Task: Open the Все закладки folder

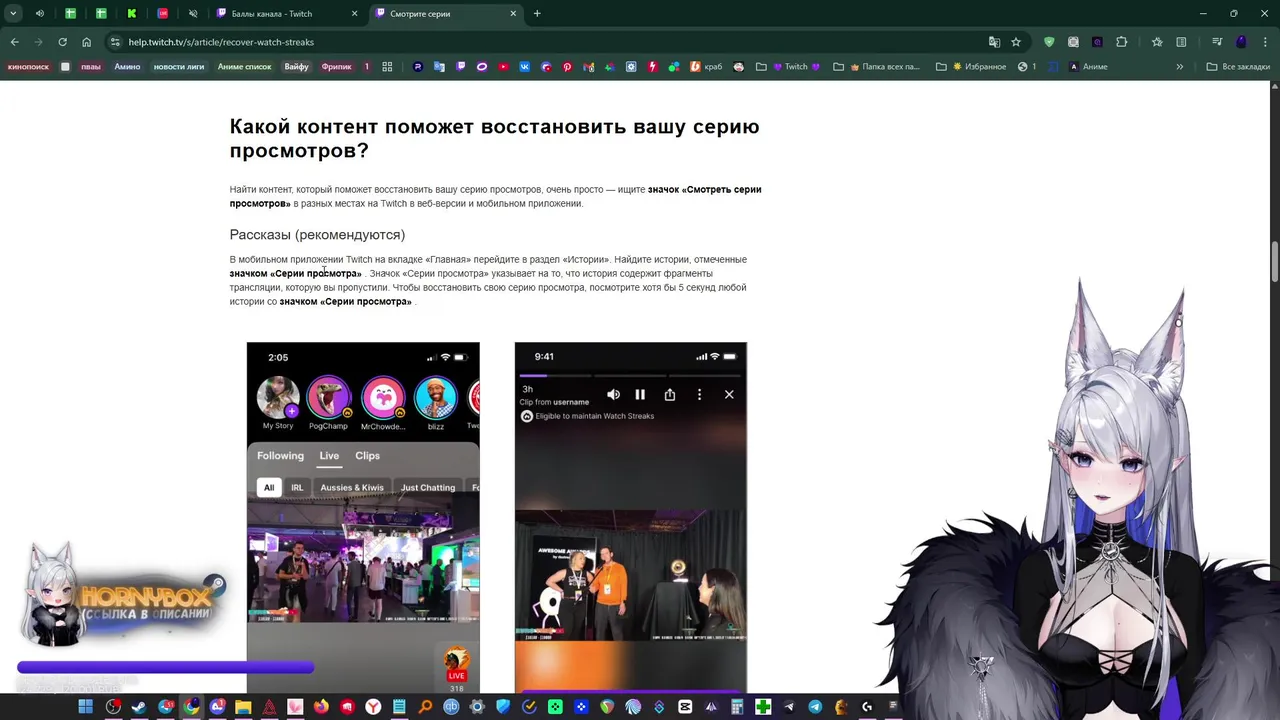Action: click(1238, 67)
